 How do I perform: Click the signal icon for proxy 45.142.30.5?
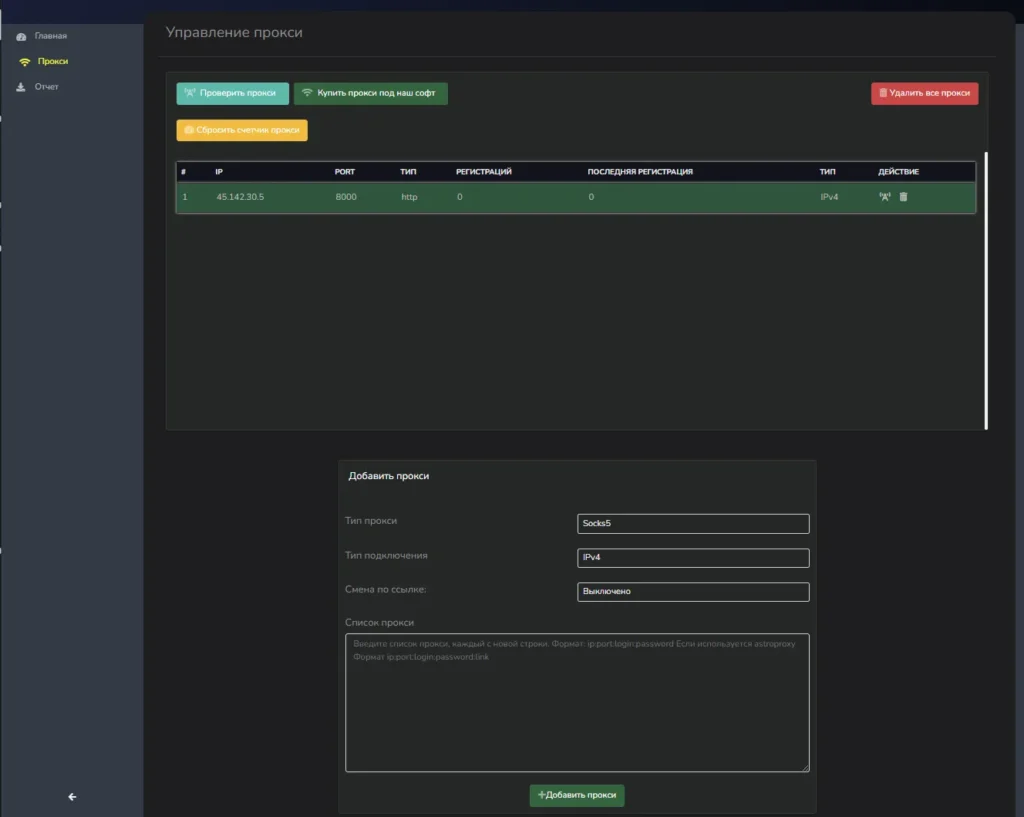coord(884,197)
